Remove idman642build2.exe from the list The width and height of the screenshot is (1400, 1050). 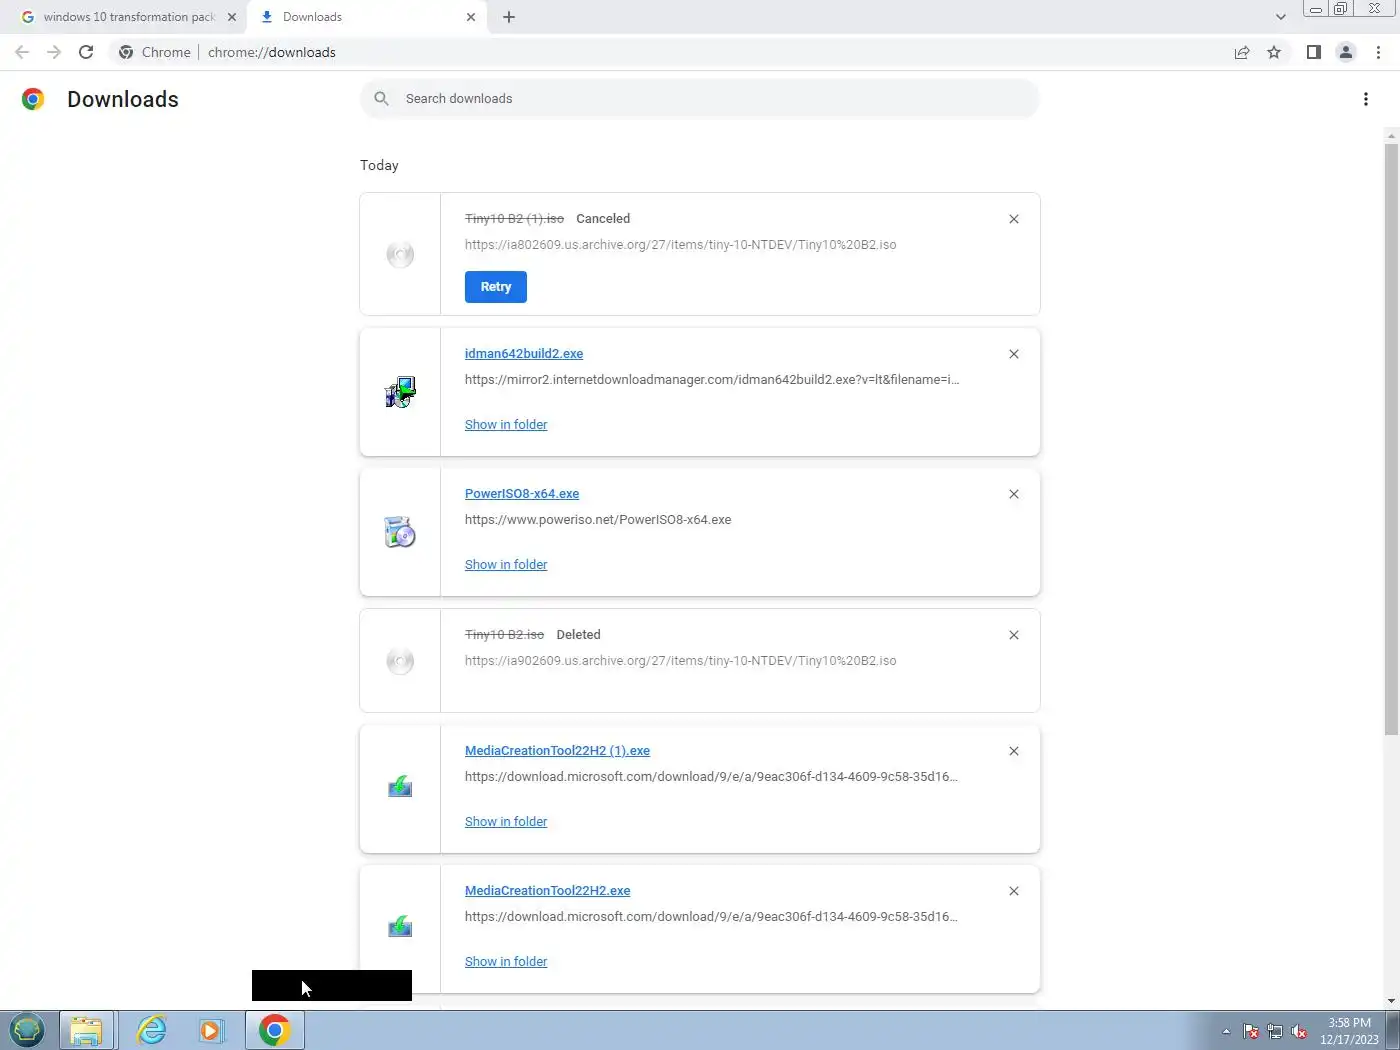click(1014, 354)
